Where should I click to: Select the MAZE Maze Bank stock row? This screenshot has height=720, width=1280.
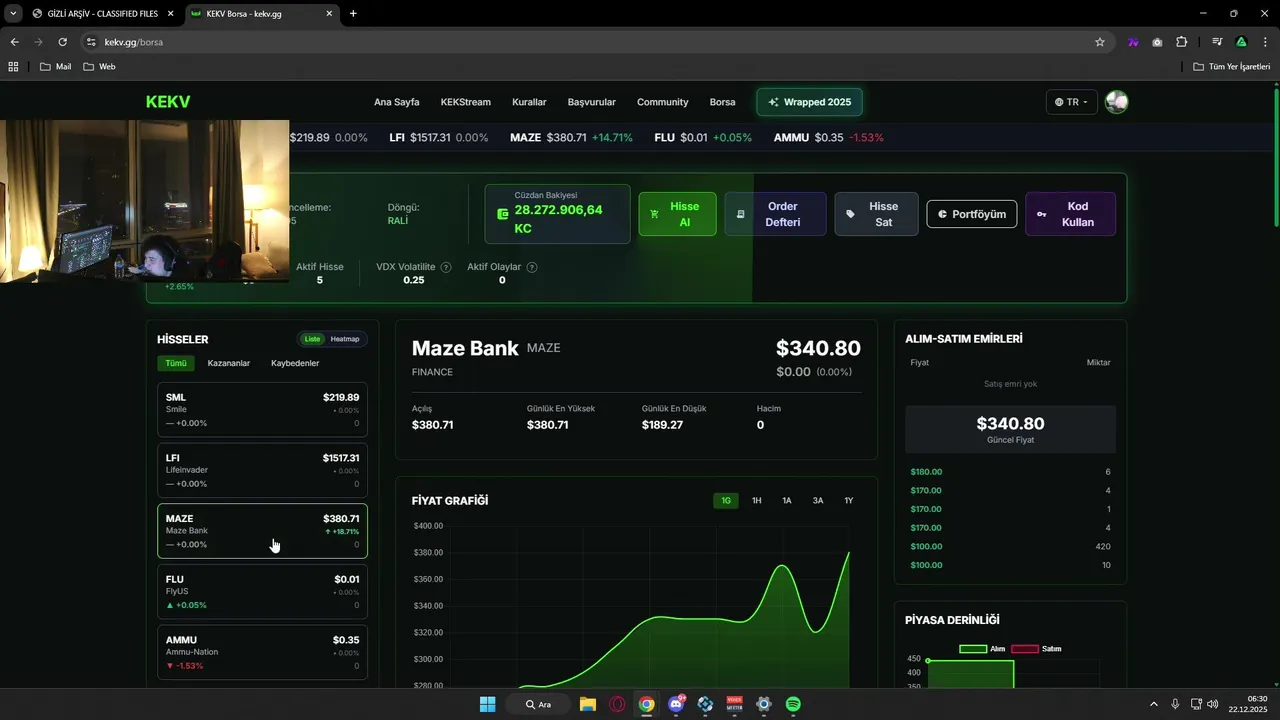(262, 531)
